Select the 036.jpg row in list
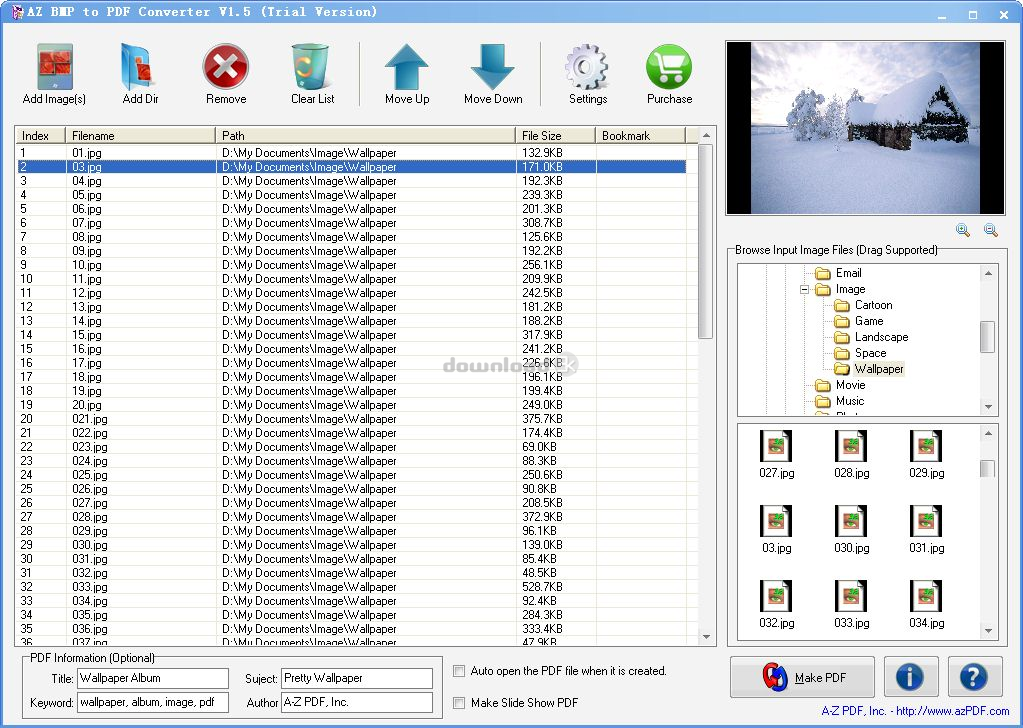The width and height of the screenshot is (1023, 728). pos(352,629)
